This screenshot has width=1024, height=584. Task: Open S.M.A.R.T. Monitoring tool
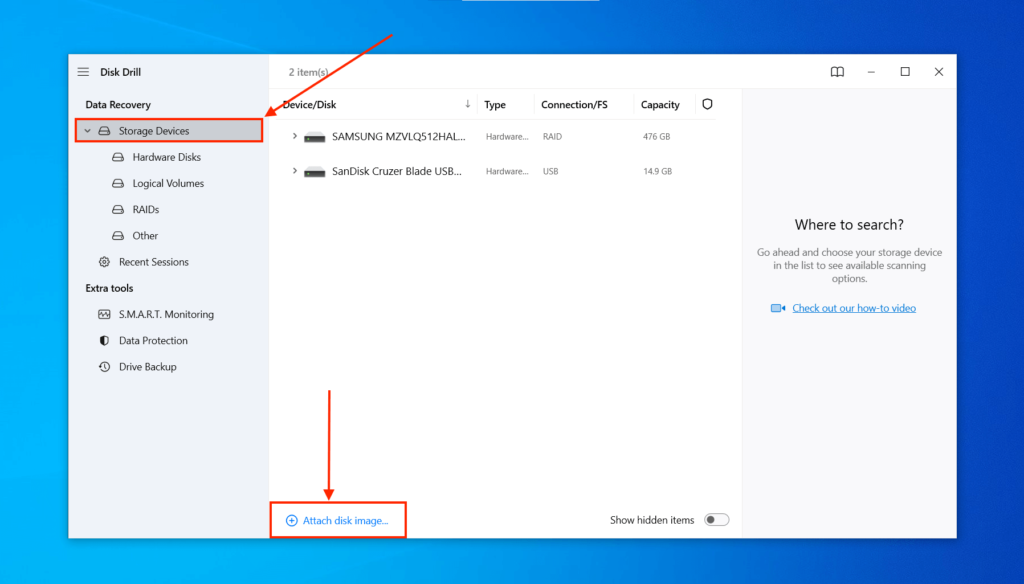click(x=166, y=314)
